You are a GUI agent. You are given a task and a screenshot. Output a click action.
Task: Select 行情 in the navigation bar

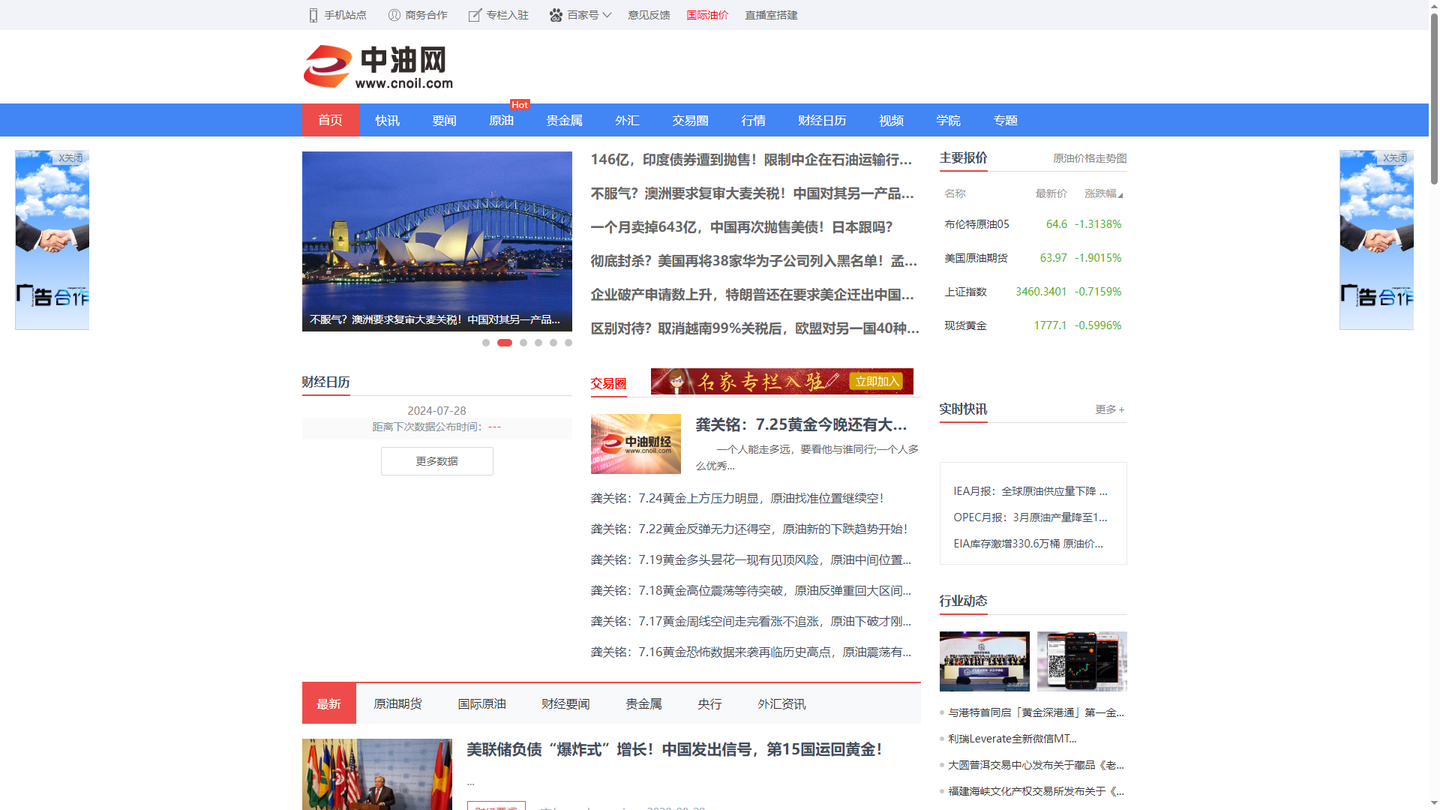point(753,120)
